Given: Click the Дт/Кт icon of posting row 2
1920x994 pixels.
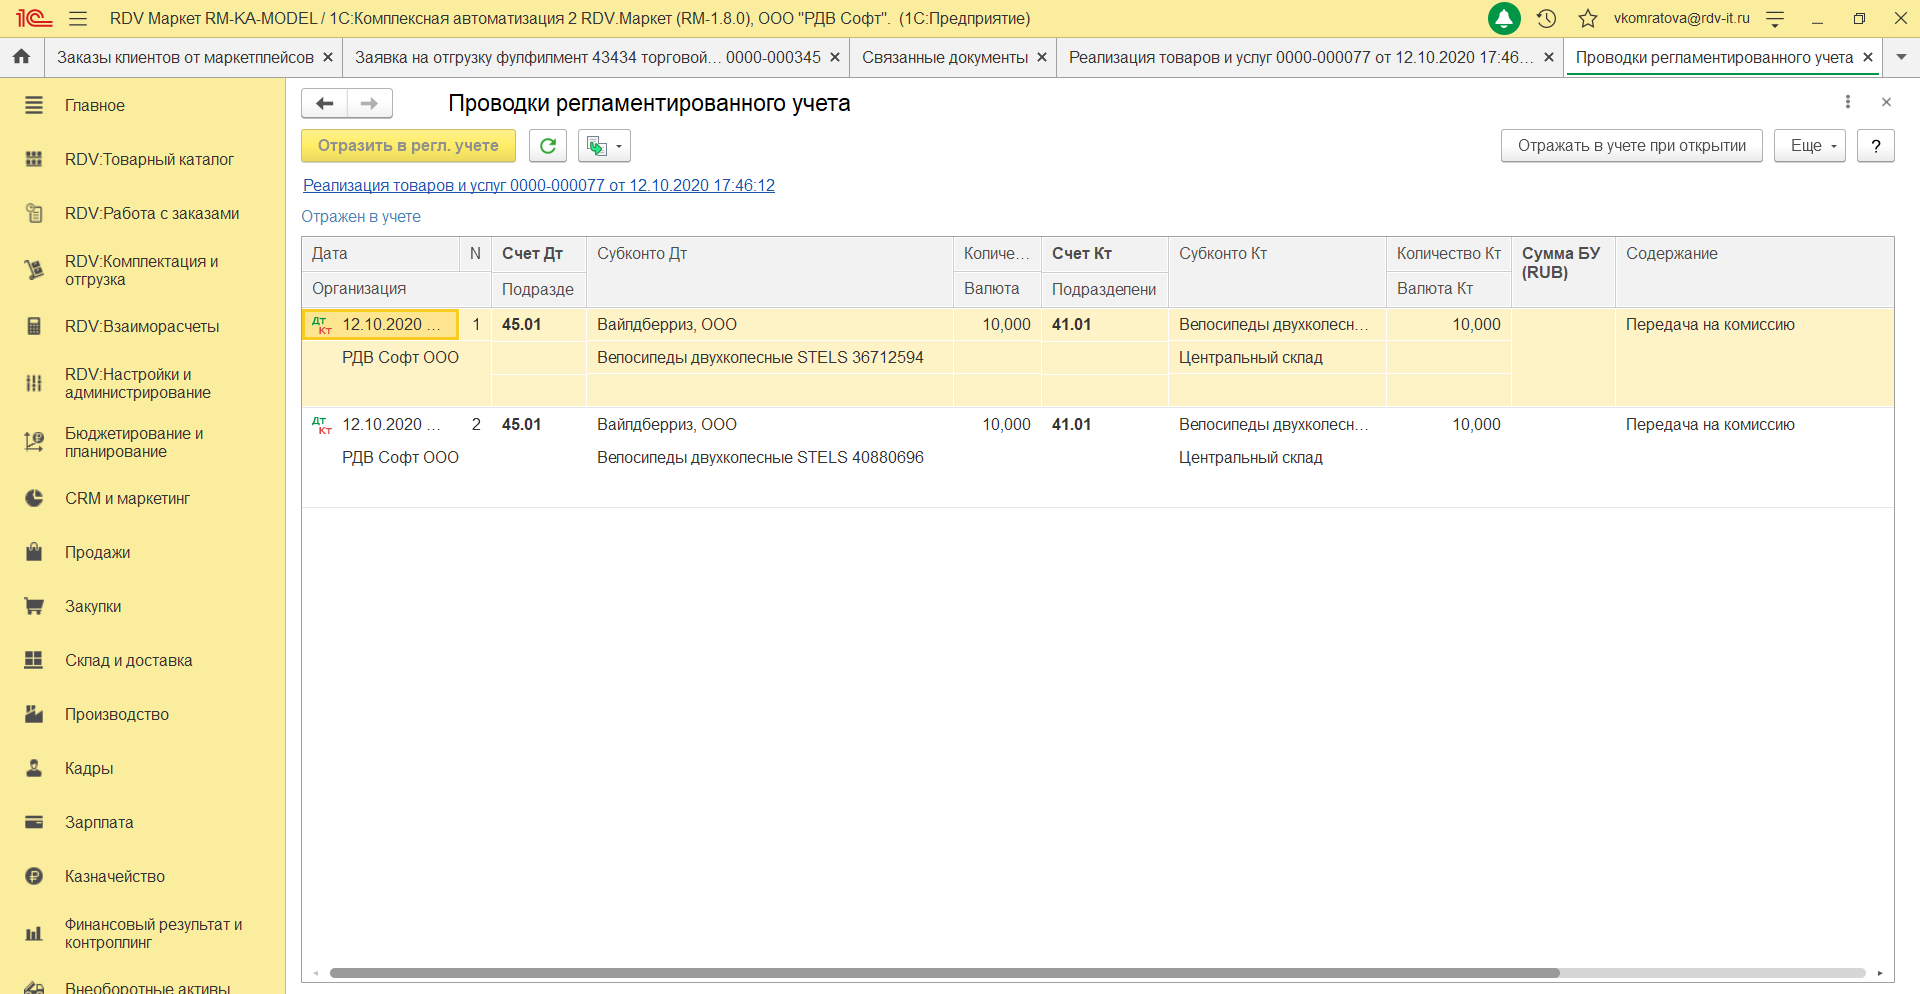Looking at the screenshot, I should 322,425.
